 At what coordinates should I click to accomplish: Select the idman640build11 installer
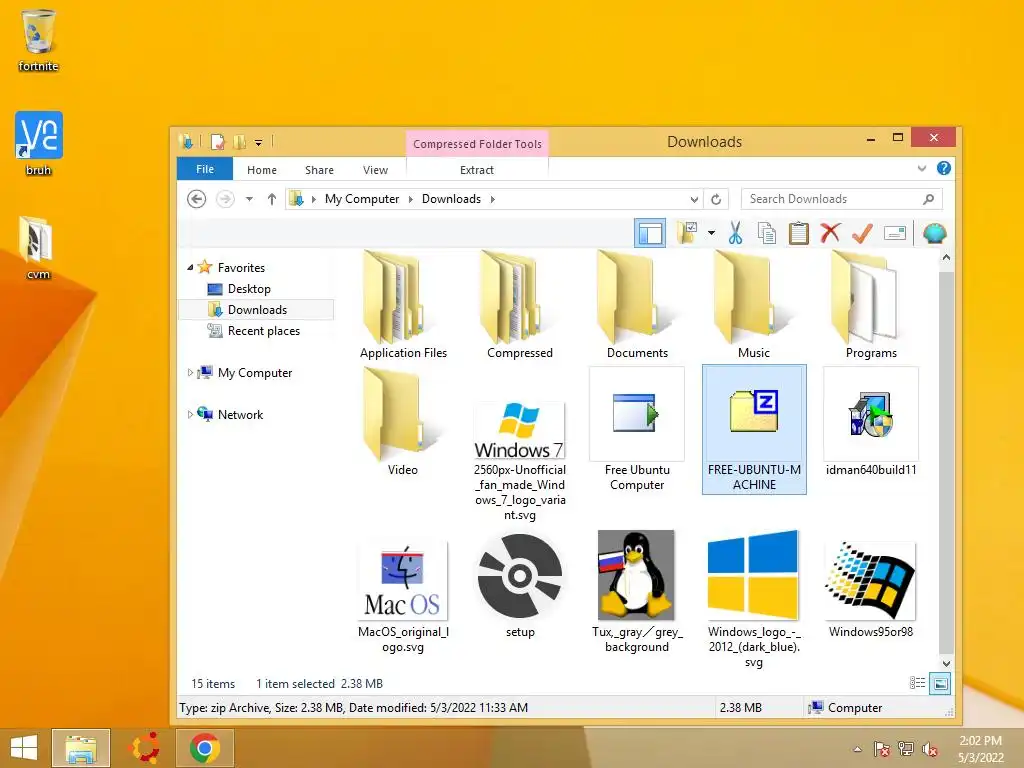tap(871, 422)
